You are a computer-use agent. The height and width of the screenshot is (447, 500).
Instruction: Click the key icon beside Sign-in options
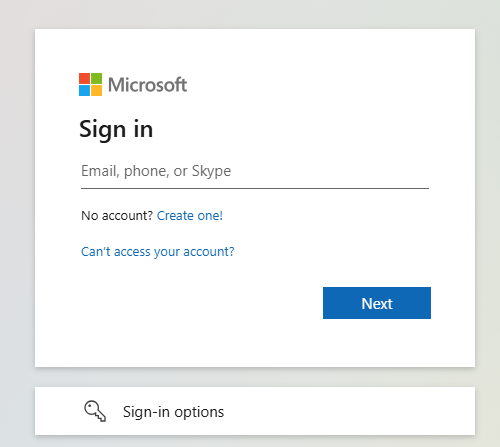(95, 411)
